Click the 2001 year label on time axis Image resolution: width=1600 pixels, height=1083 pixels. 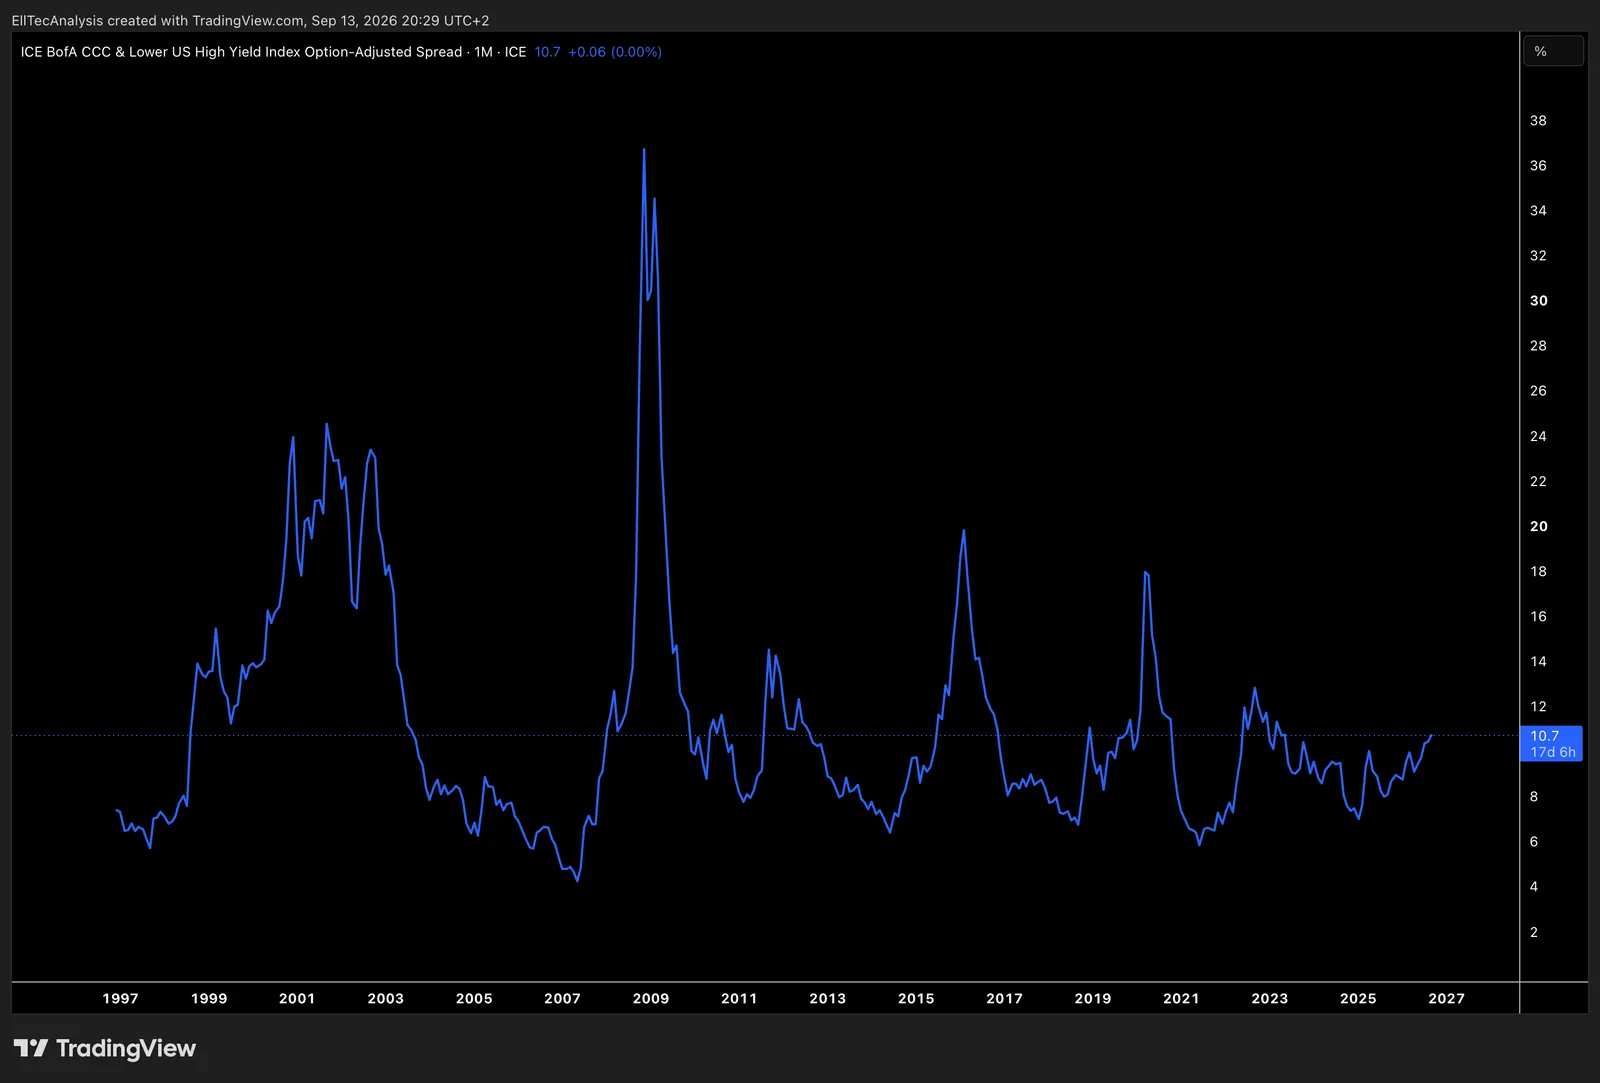297,998
